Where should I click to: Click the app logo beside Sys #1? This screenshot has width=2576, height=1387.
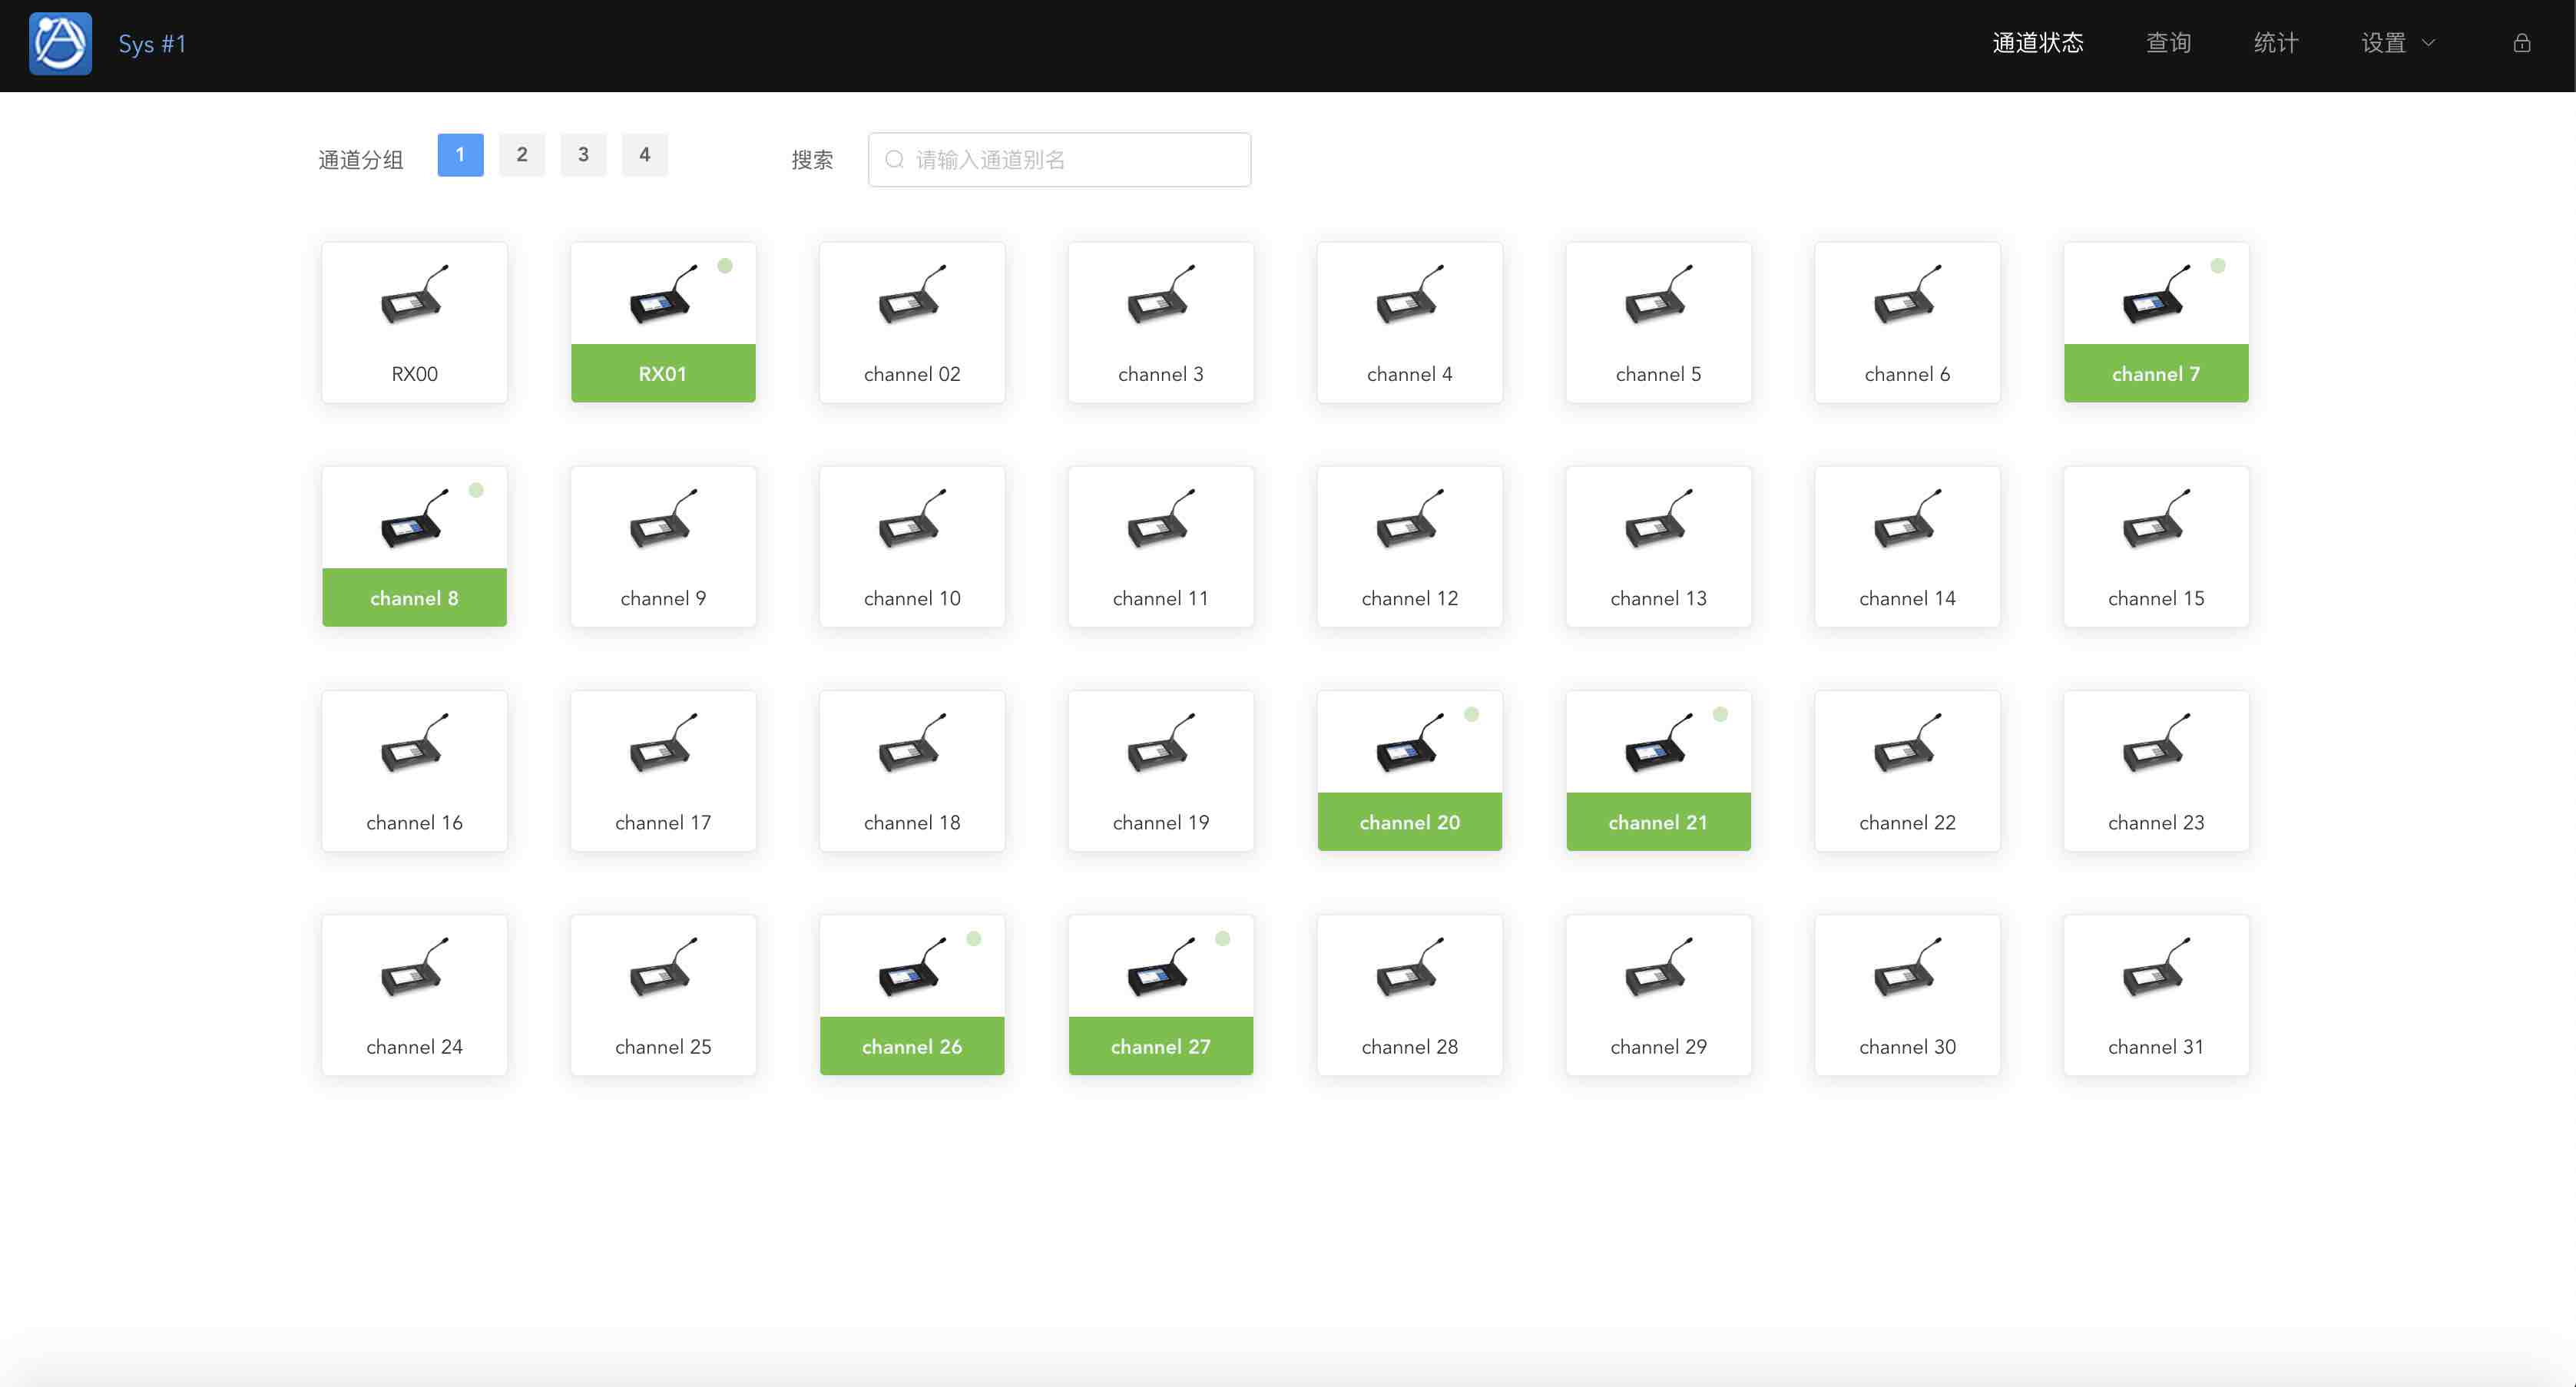coord(60,43)
